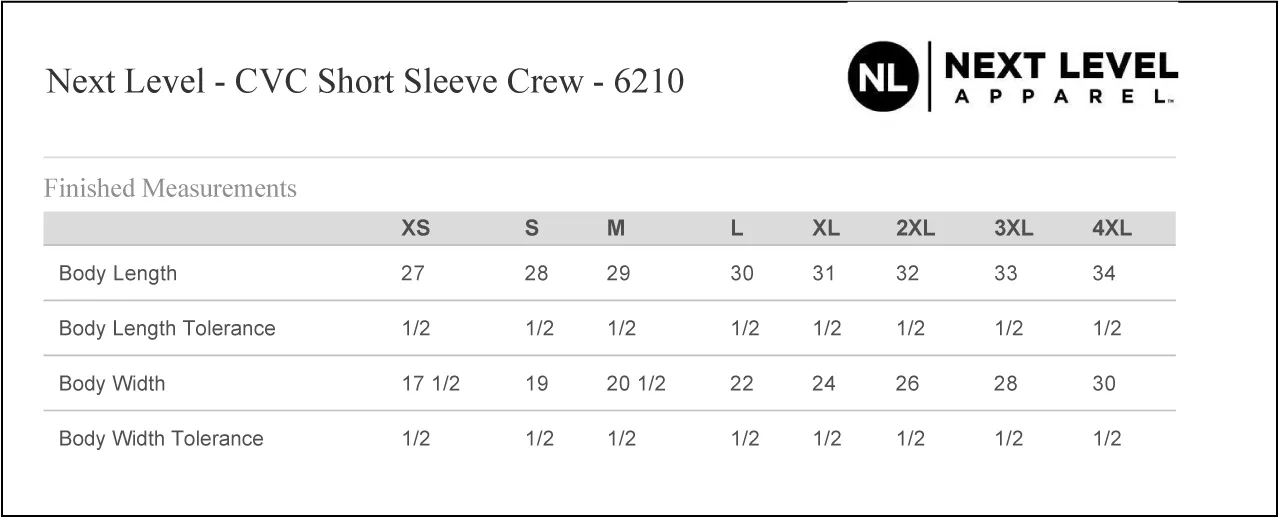Select the 2XL size column header
This screenshot has height=517, width=1279.
[x=915, y=228]
